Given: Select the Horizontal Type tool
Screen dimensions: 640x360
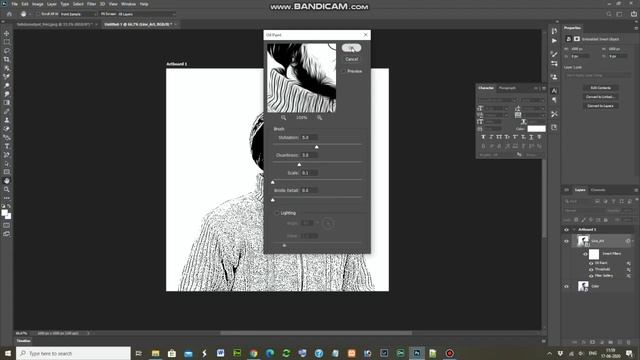Looking at the screenshot, I should (x=7, y=146).
